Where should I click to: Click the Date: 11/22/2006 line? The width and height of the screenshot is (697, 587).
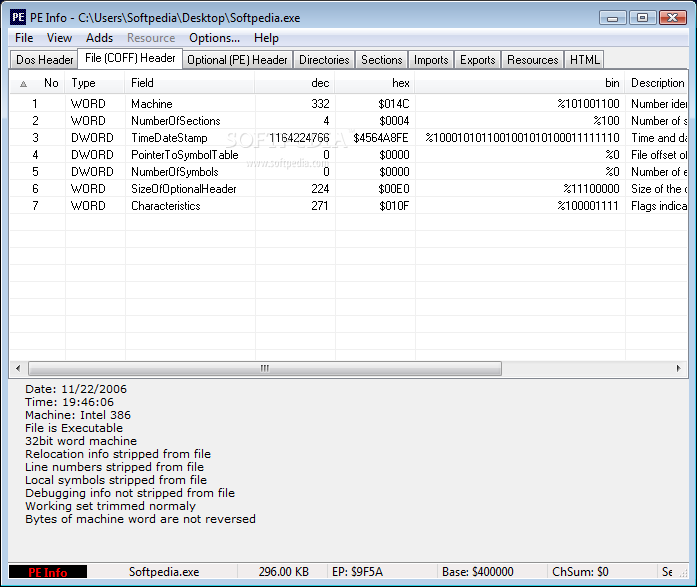coord(76,389)
